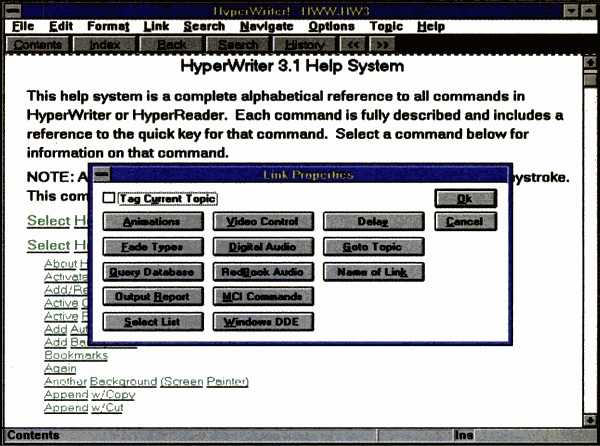Click the previous topic << toolbar button
Image resolution: width=600 pixels, height=446 pixels.
point(351,45)
